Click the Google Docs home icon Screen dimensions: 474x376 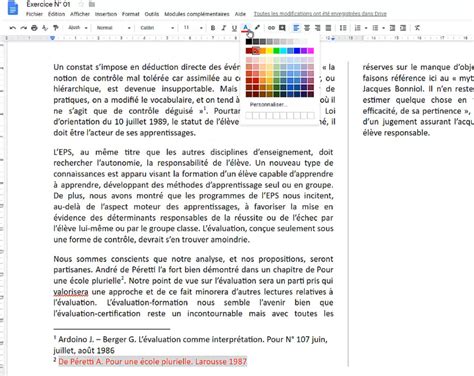[13, 8]
